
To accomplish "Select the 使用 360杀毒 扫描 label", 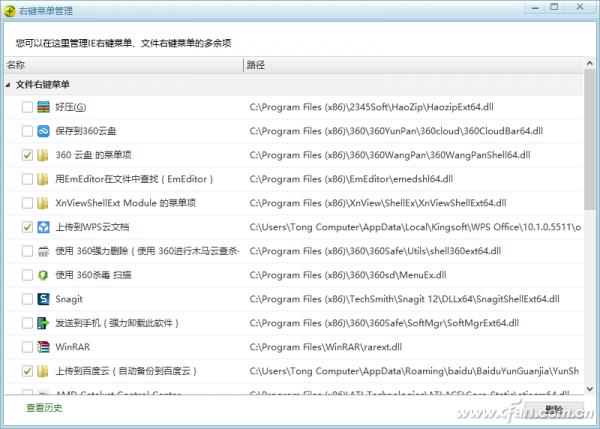I will click(x=93, y=275).
